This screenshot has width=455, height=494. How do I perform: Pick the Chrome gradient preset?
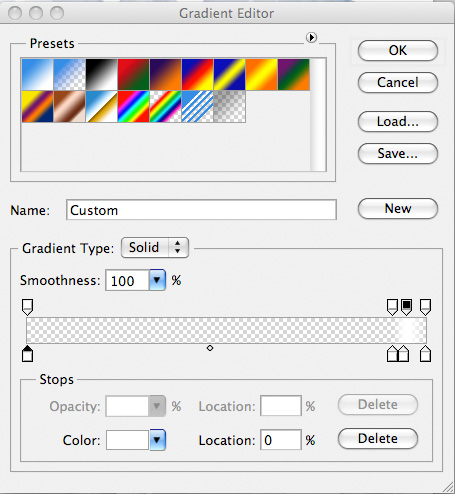pos(101,107)
